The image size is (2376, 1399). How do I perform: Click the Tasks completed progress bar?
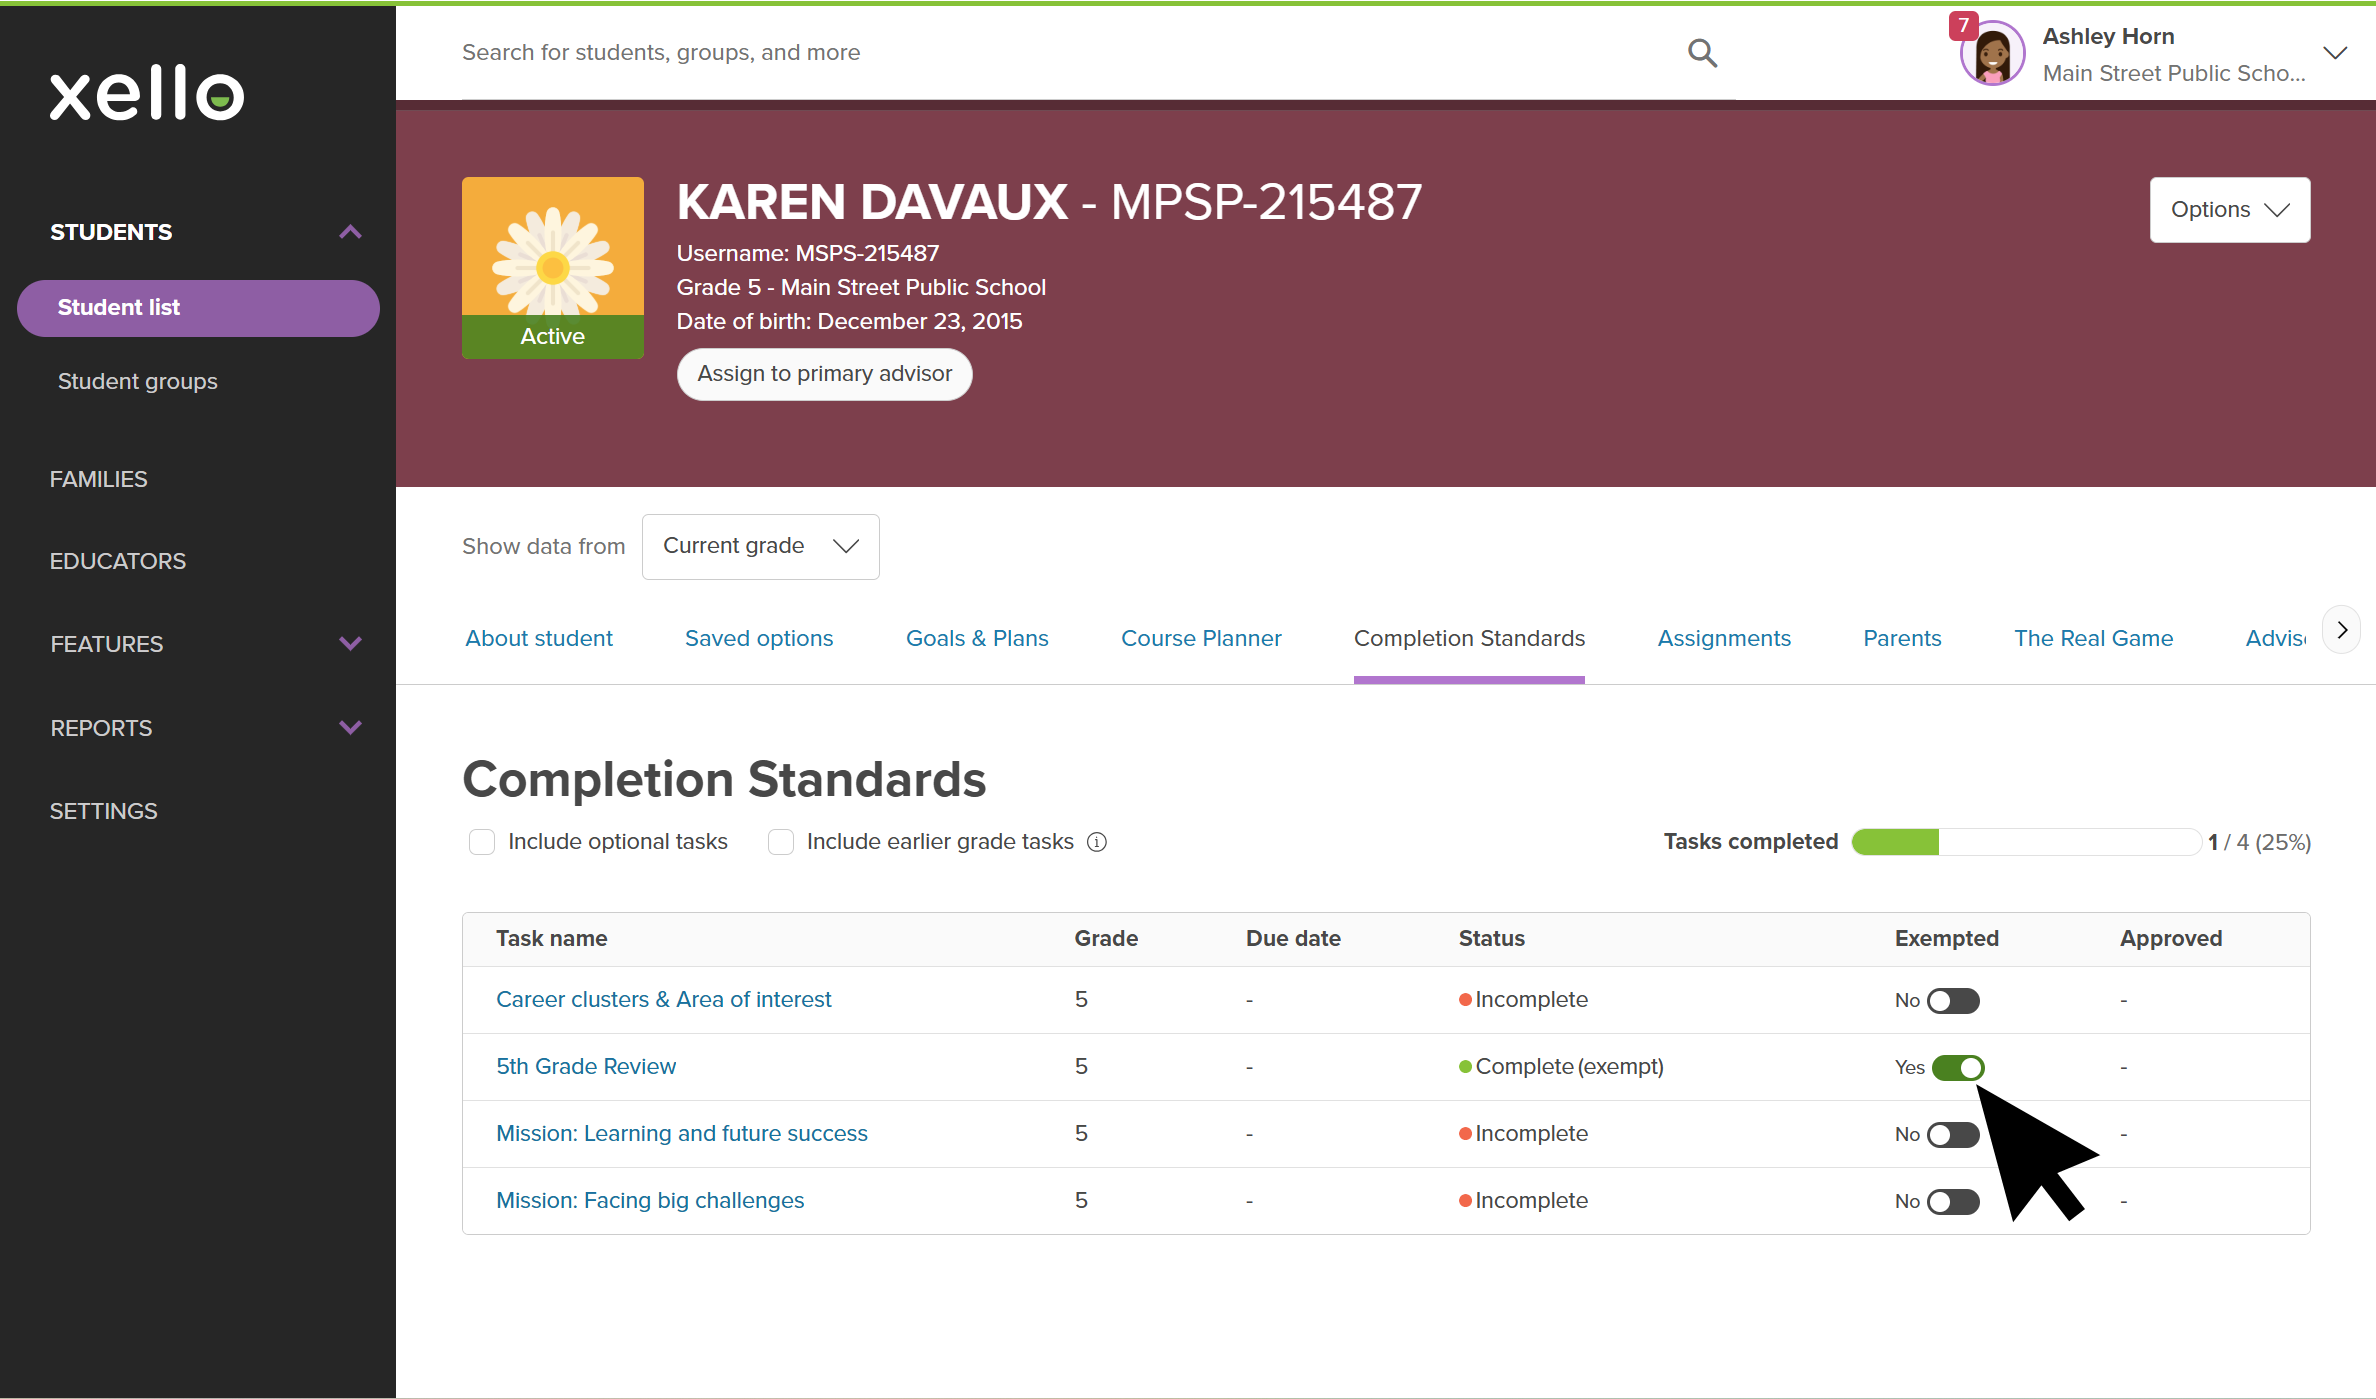click(2024, 842)
